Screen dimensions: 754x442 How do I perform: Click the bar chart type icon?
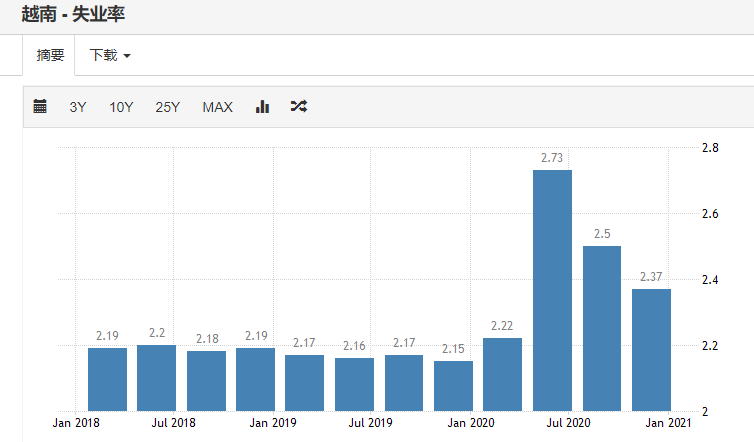[263, 107]
